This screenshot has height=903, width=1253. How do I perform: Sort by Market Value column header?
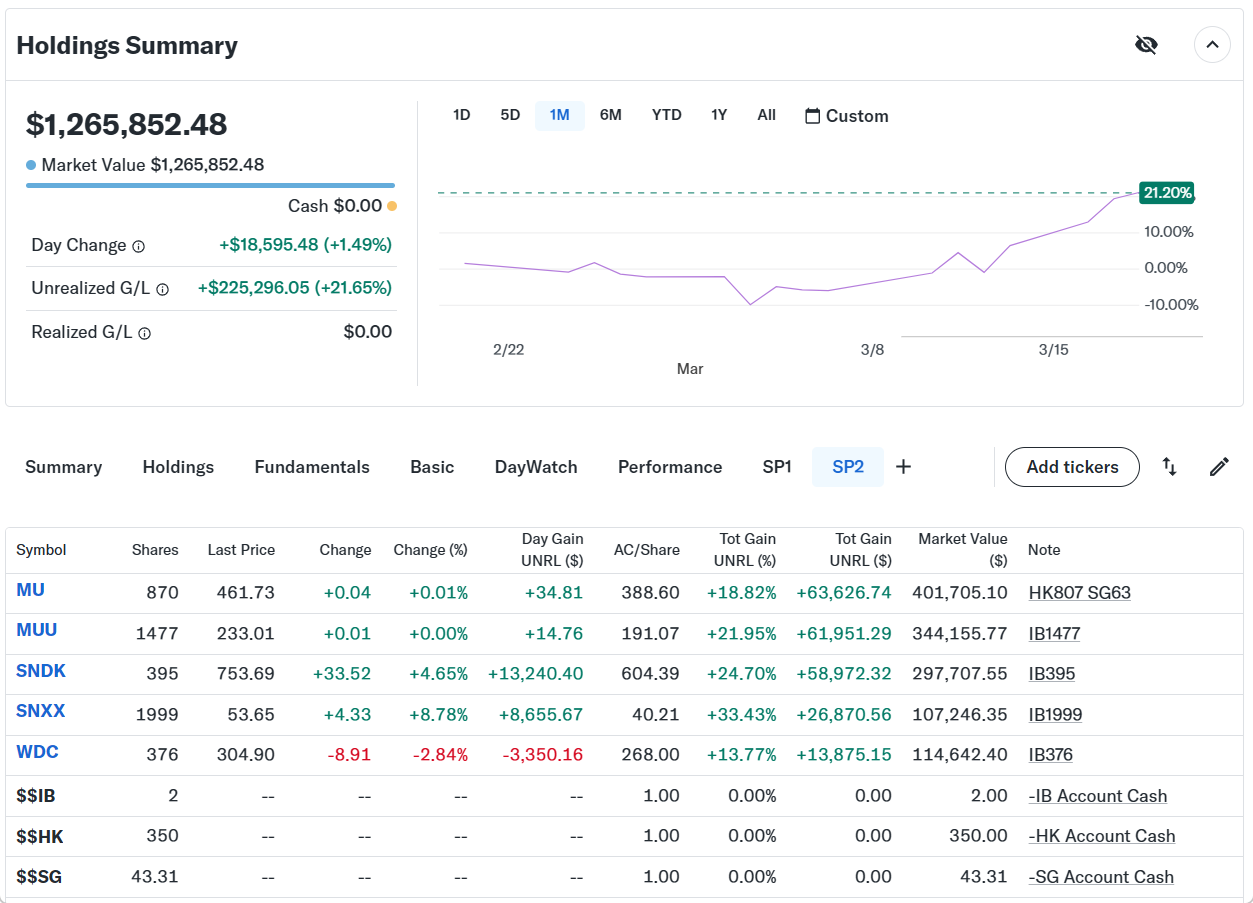[x=962, y=549]
